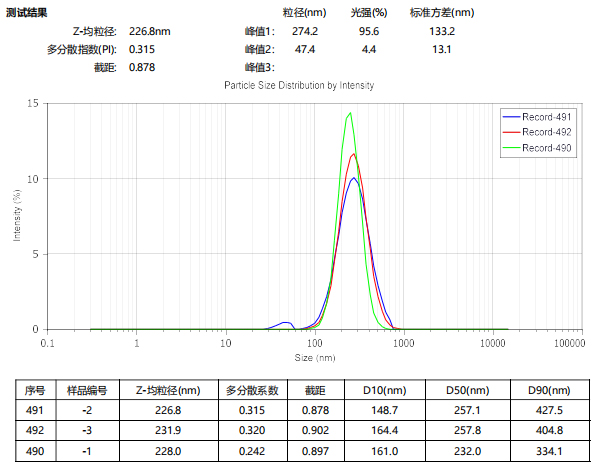Select the 序号 column header in table
This screenshot has height=471, width=615.
click(x=36, y=391)
